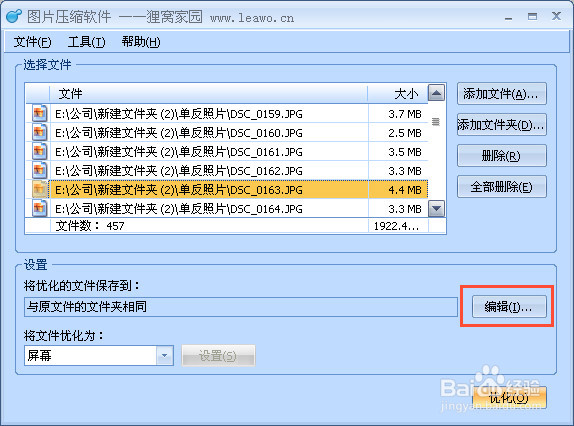Click the 文件 column header

tap(209, 94)
